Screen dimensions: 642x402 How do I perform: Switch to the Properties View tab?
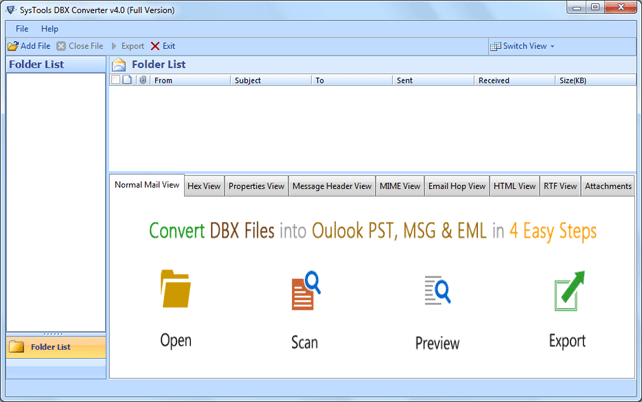click(x=256, y=186)
